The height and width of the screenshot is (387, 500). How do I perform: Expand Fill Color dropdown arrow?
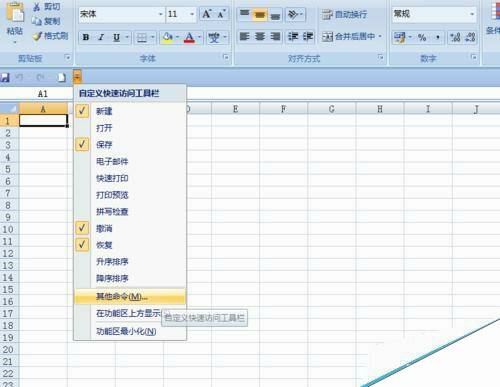(x=177, y=37)
